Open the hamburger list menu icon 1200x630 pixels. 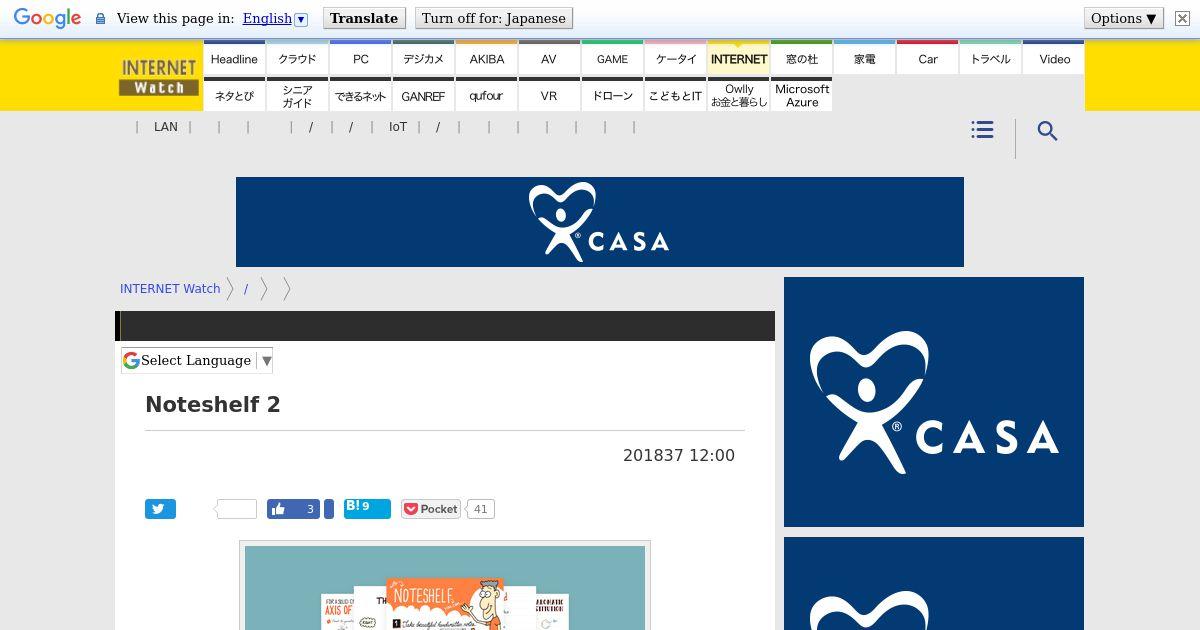[982, 130]
